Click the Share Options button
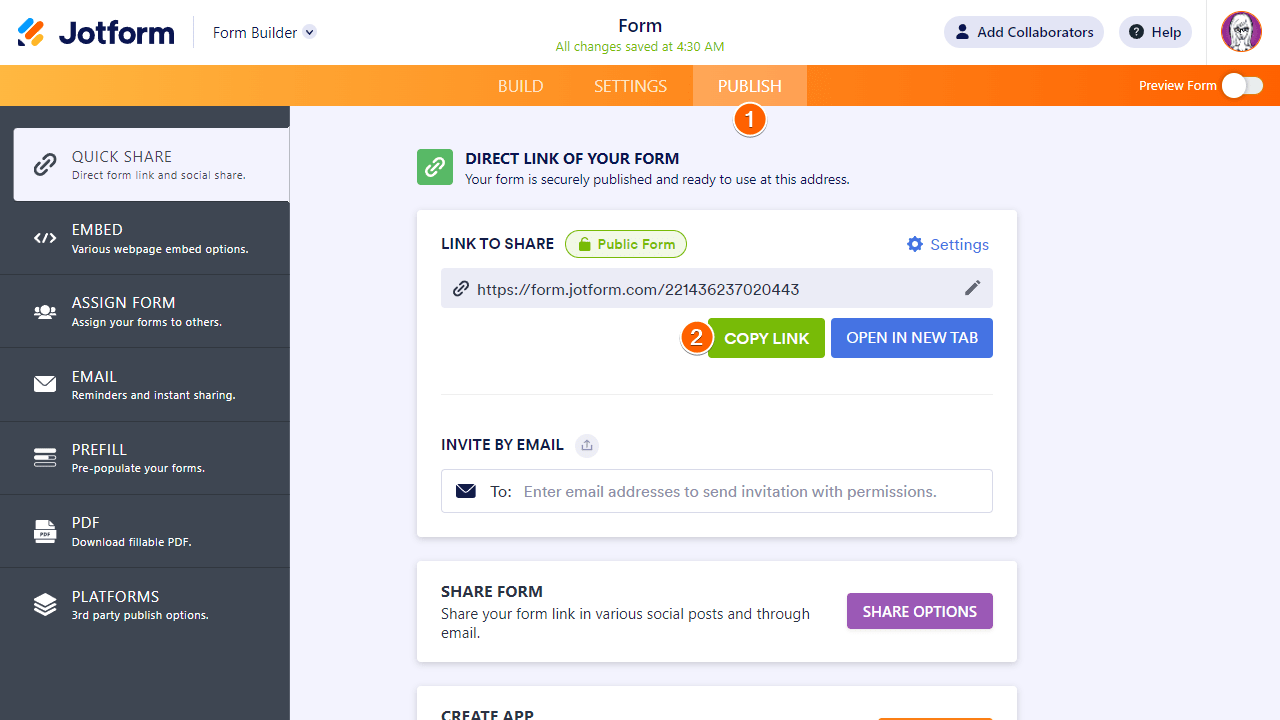This screenshot has width=1280, height=720. 919,611
